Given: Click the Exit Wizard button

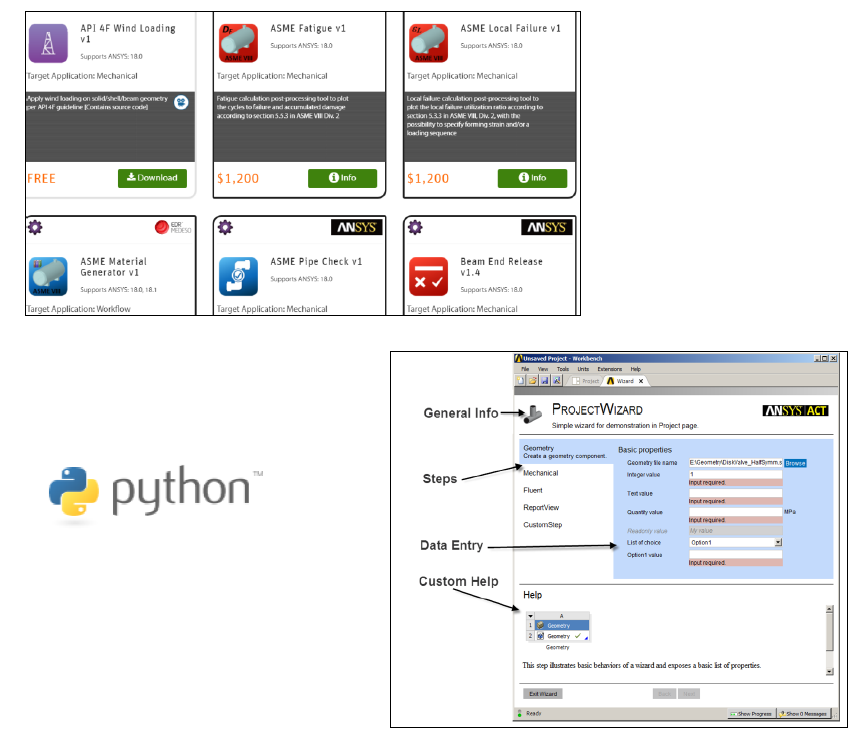Looking at the screenshot, I should pyautogui.click(x=543, y=694).
